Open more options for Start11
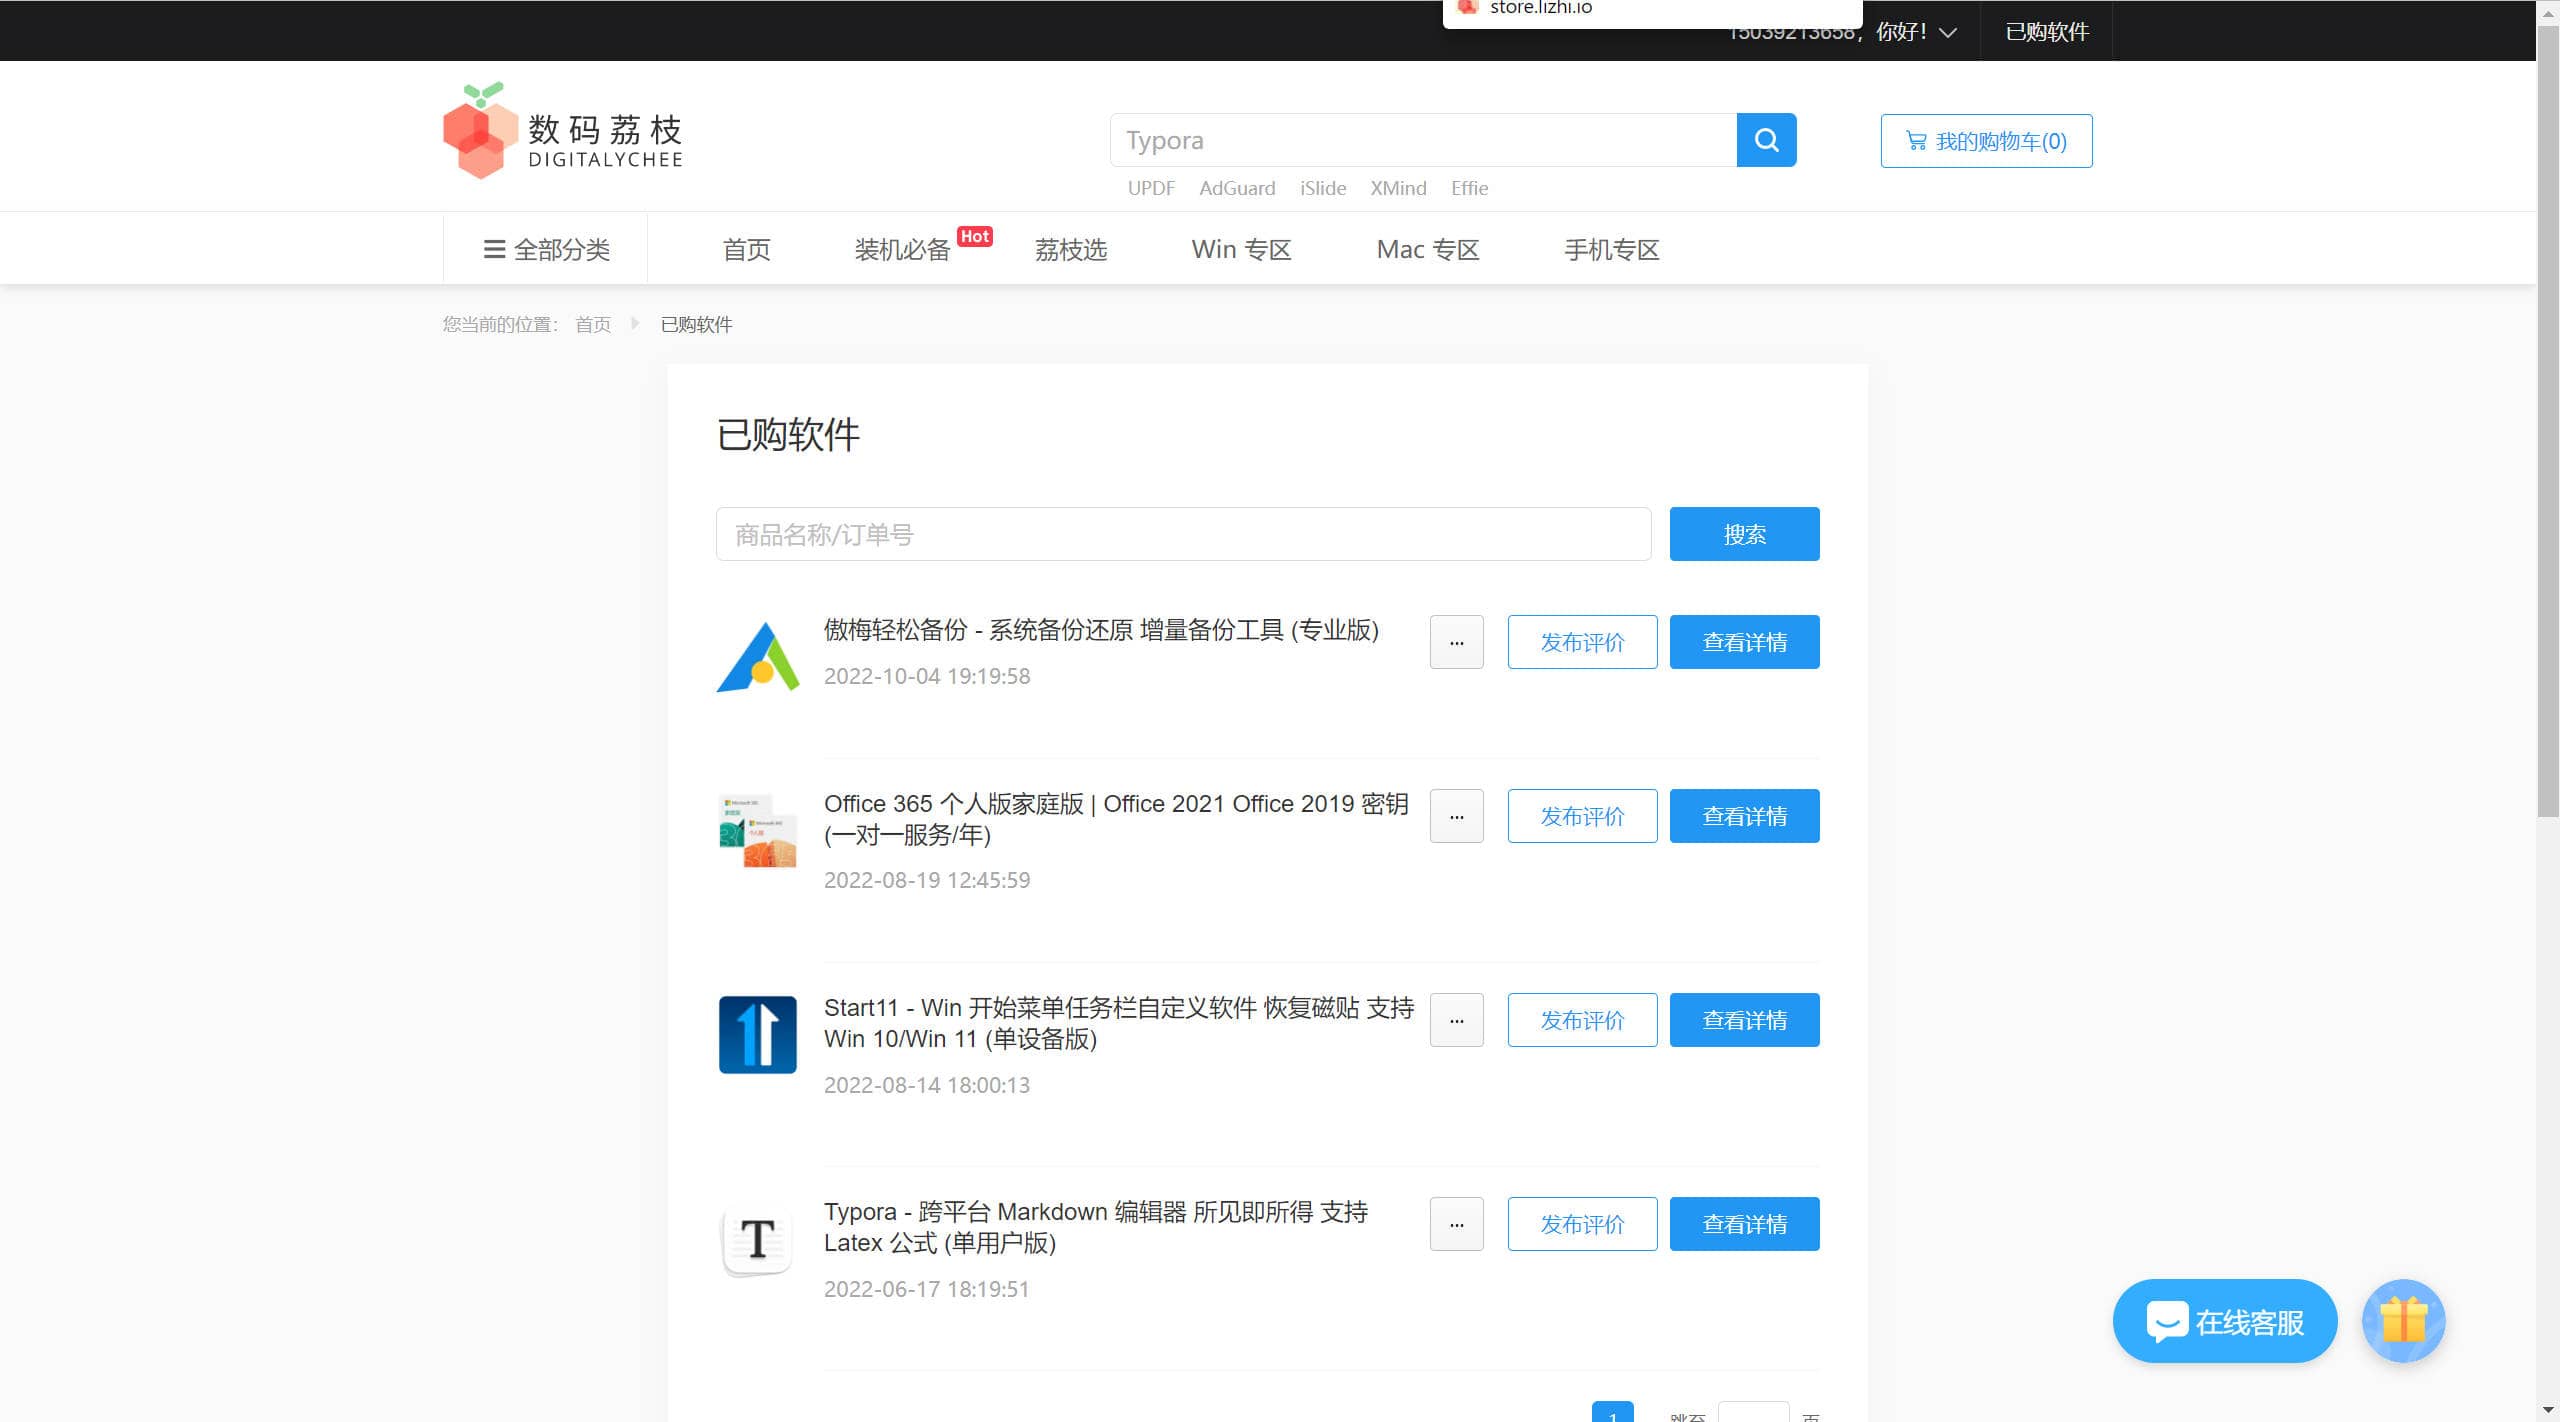Image resolution: width=2560 pixels, height=1422 pixels. [1456, 1020]
